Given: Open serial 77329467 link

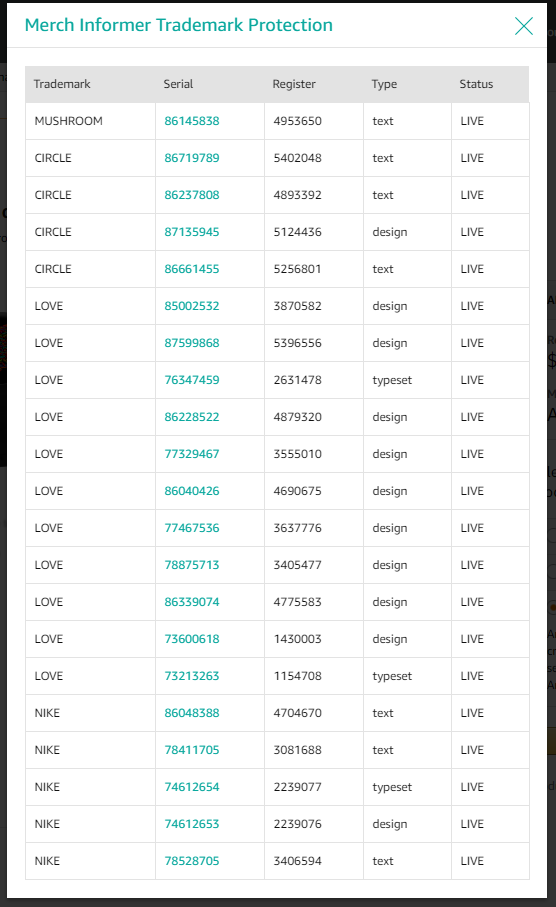Looking at the screenshot, I should pos(192,454).
